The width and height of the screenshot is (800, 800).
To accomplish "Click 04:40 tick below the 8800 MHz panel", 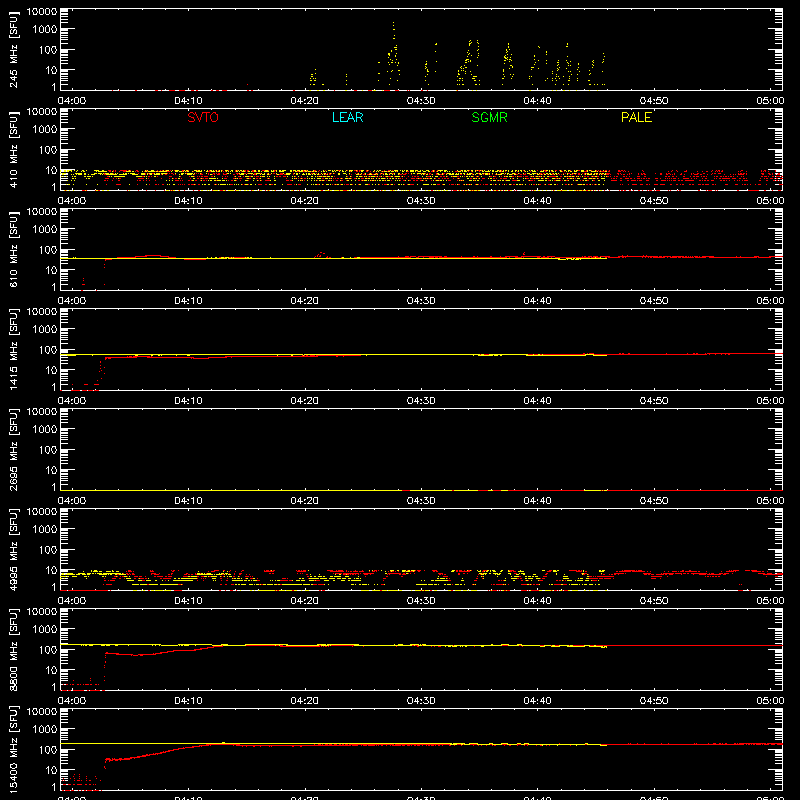I will (x=537, y=701).
